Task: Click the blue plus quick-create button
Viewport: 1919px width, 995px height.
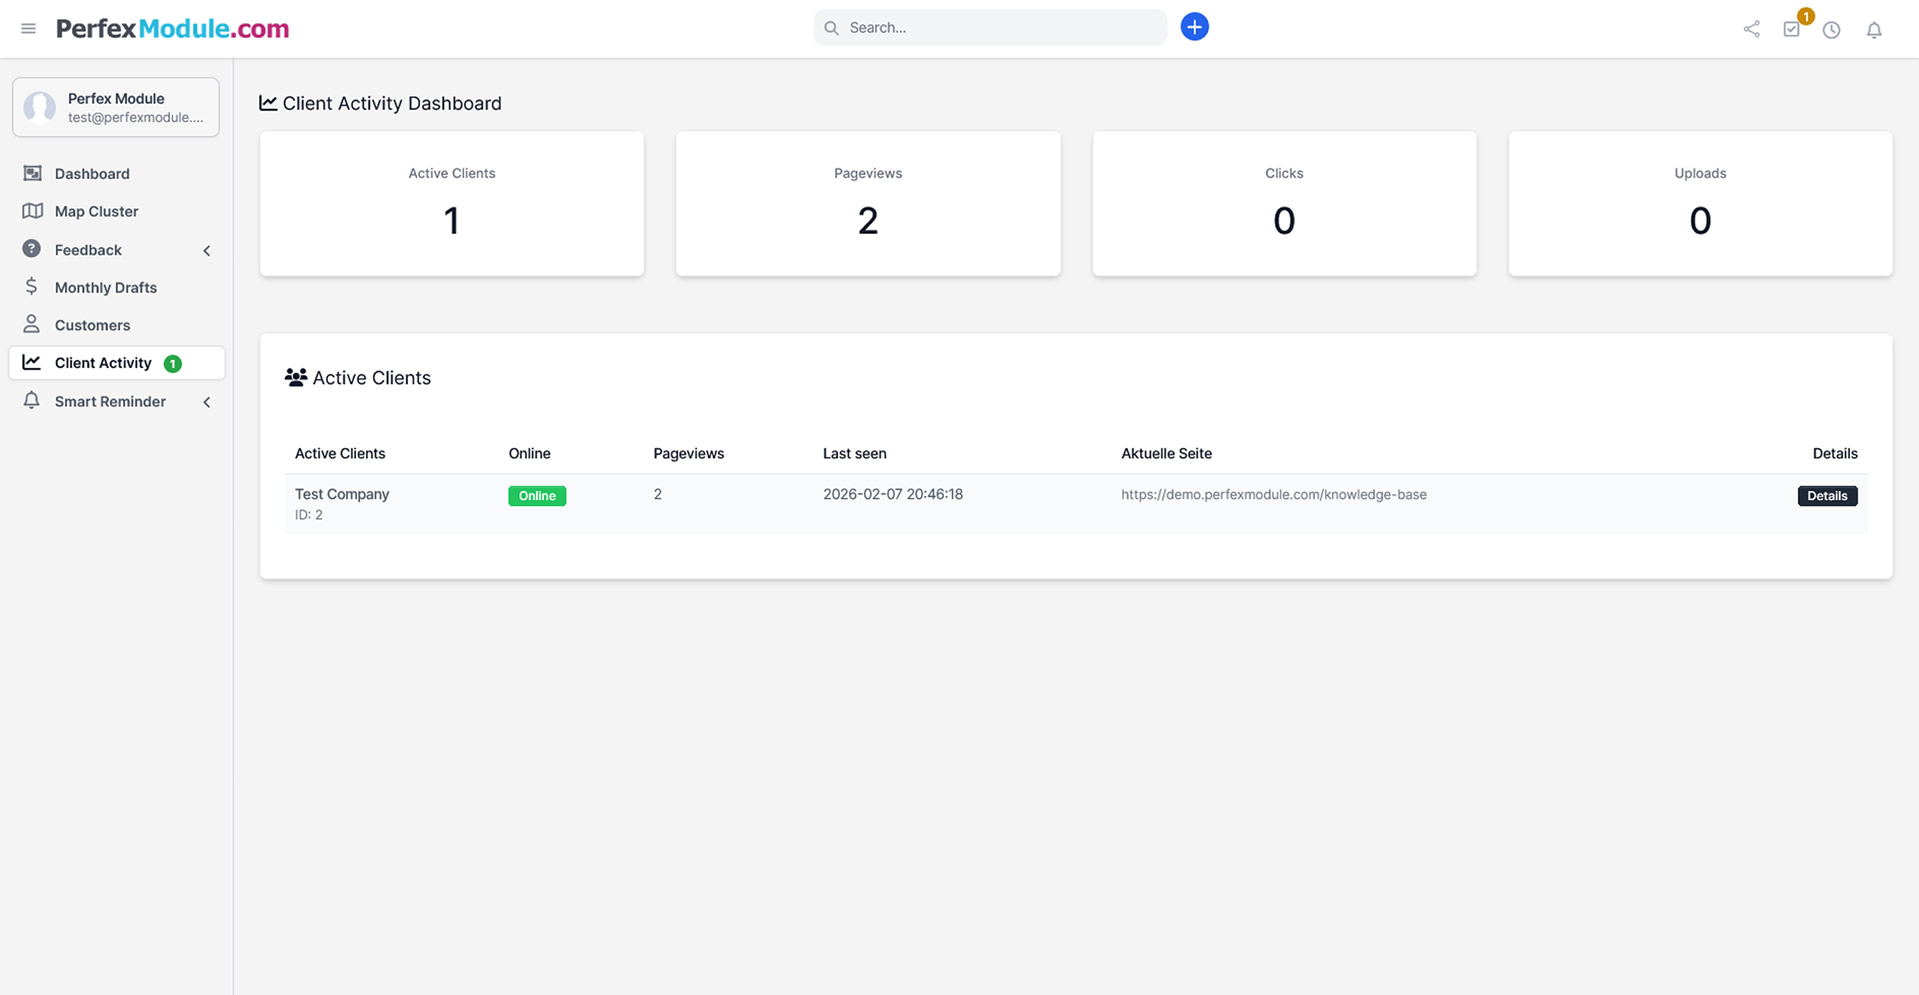Action: [1194, 27]
